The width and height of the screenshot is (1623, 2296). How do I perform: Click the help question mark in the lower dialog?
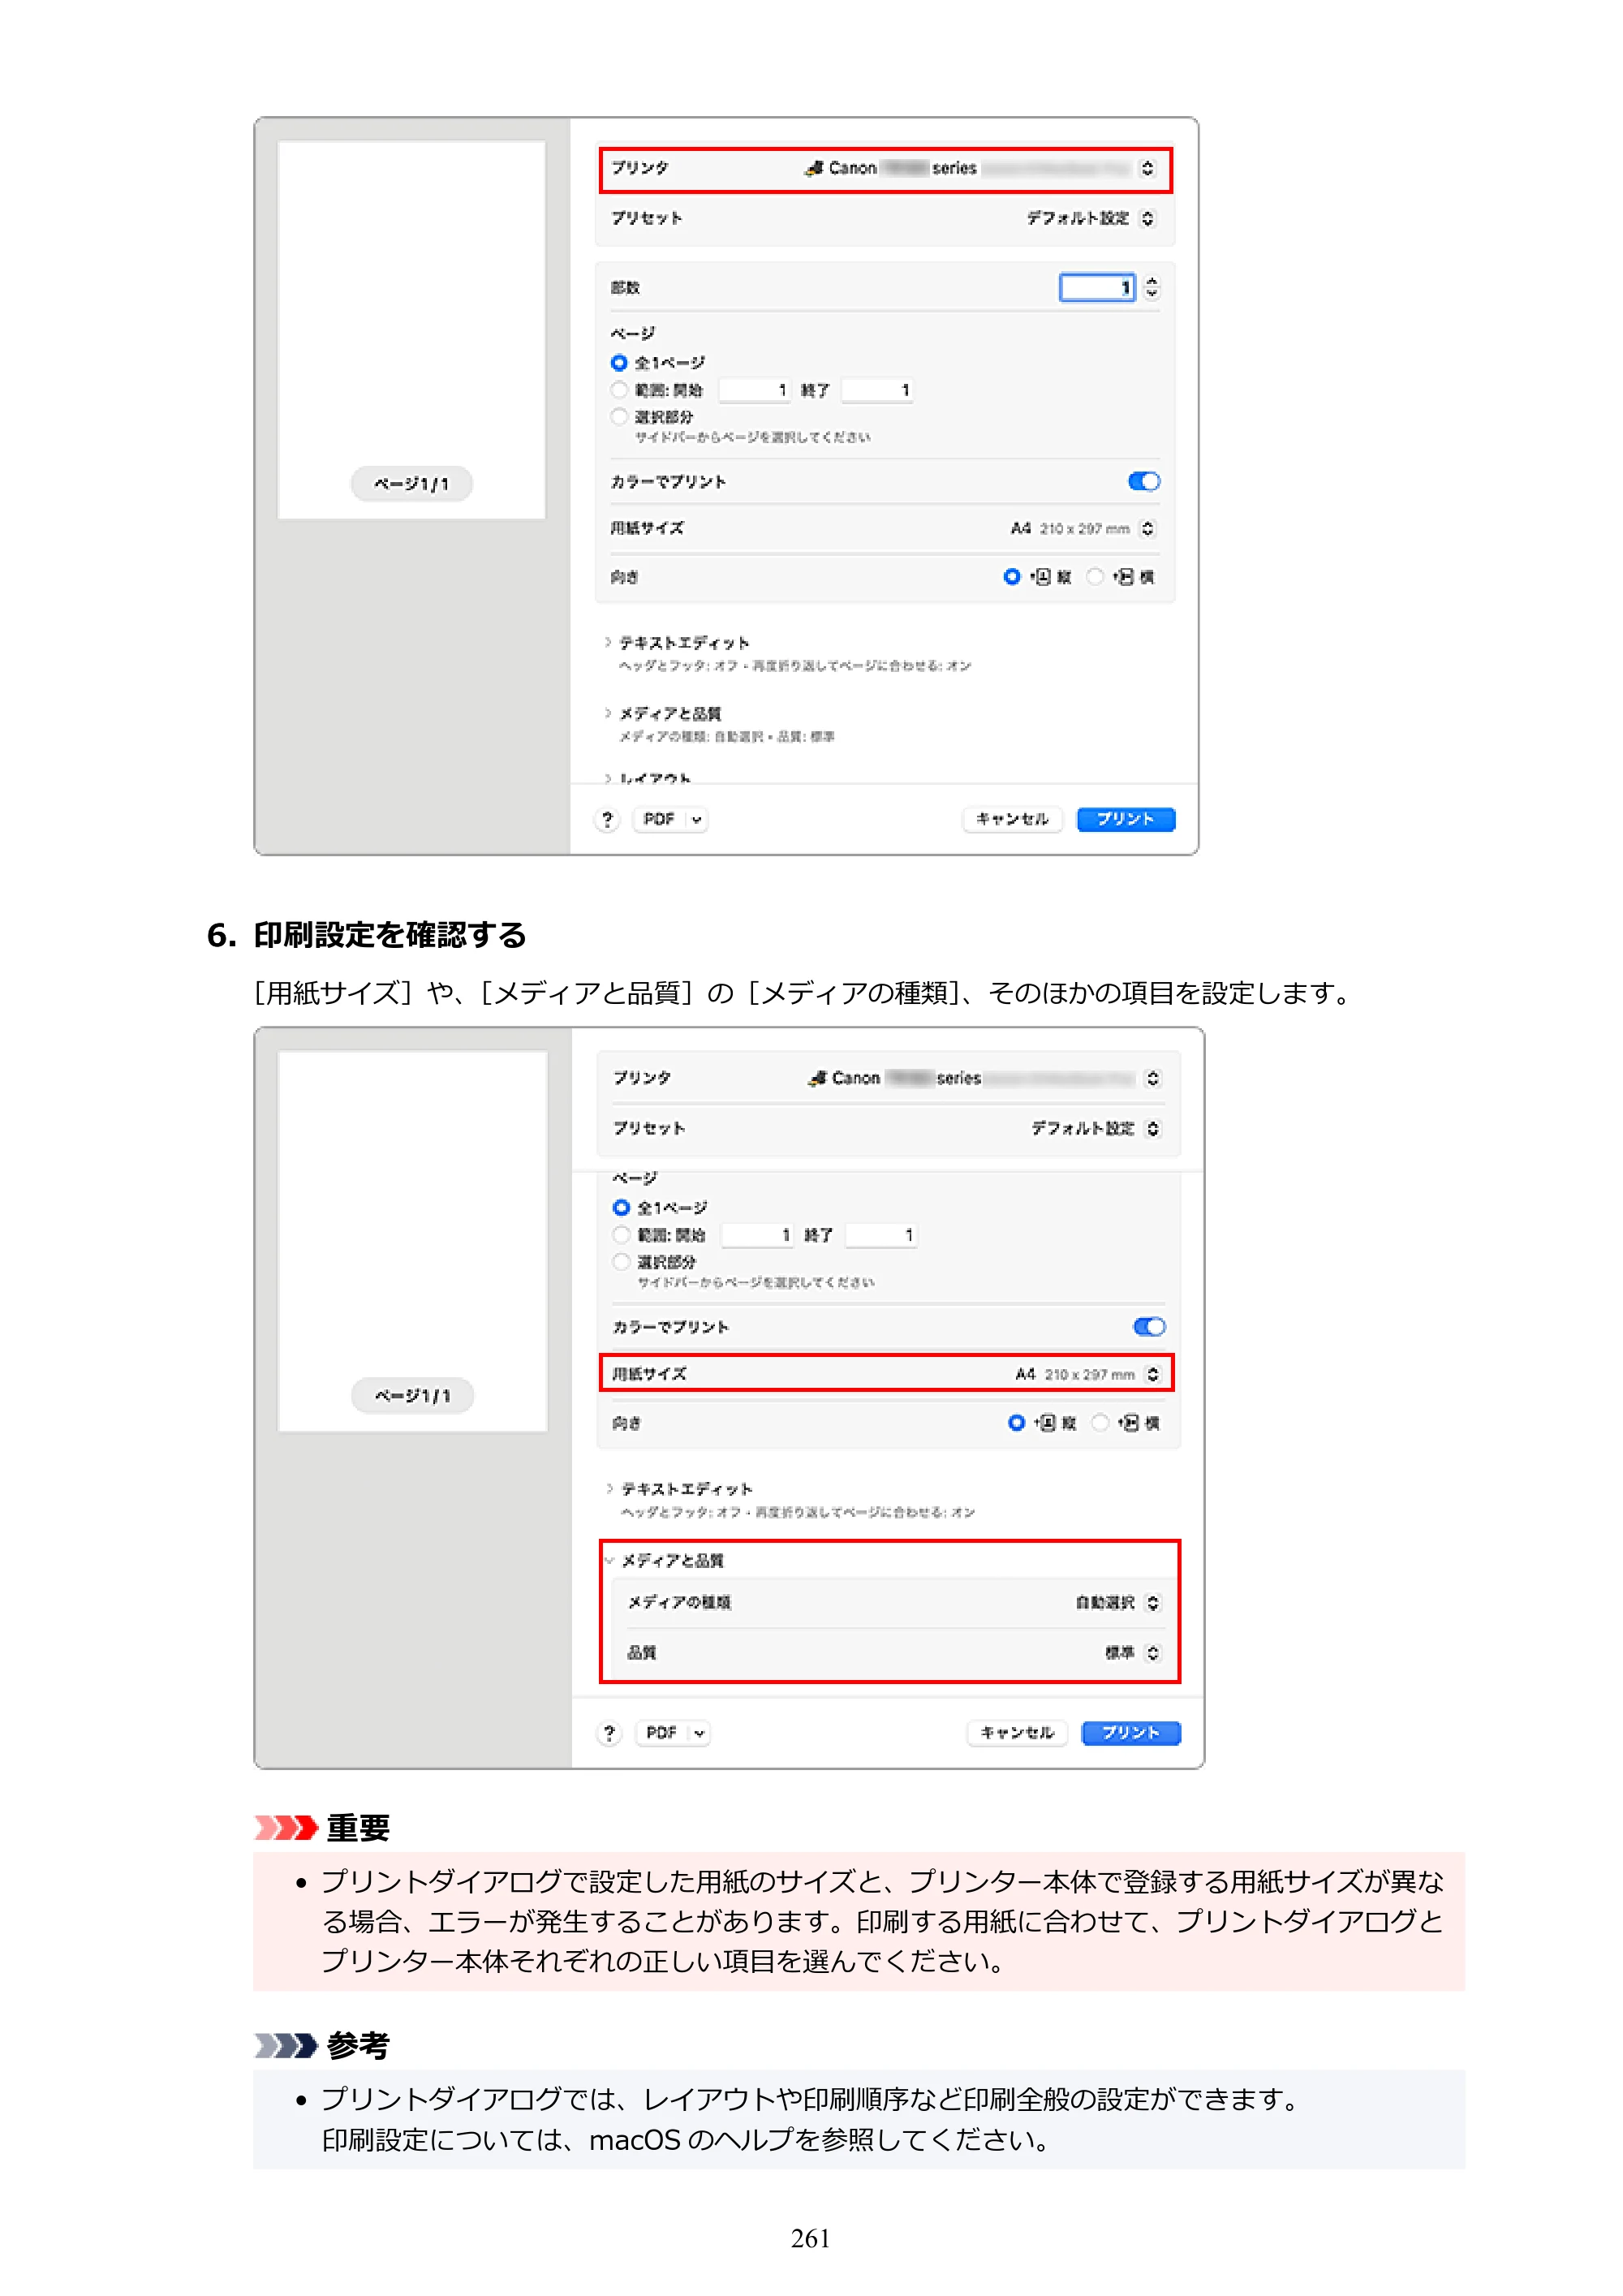pyautogui.click(x=609, y=1734)
